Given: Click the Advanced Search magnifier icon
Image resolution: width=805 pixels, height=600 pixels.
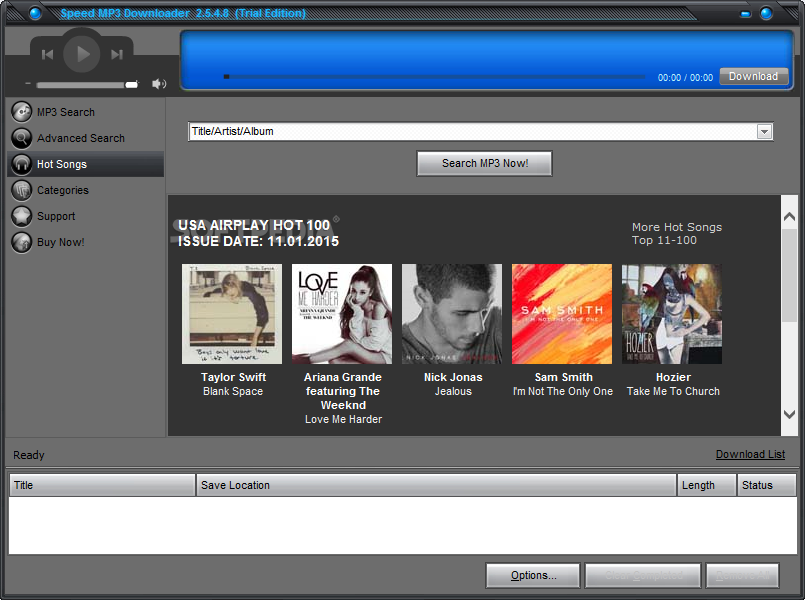Looking at the screenshot, I should tap(22, 138).
